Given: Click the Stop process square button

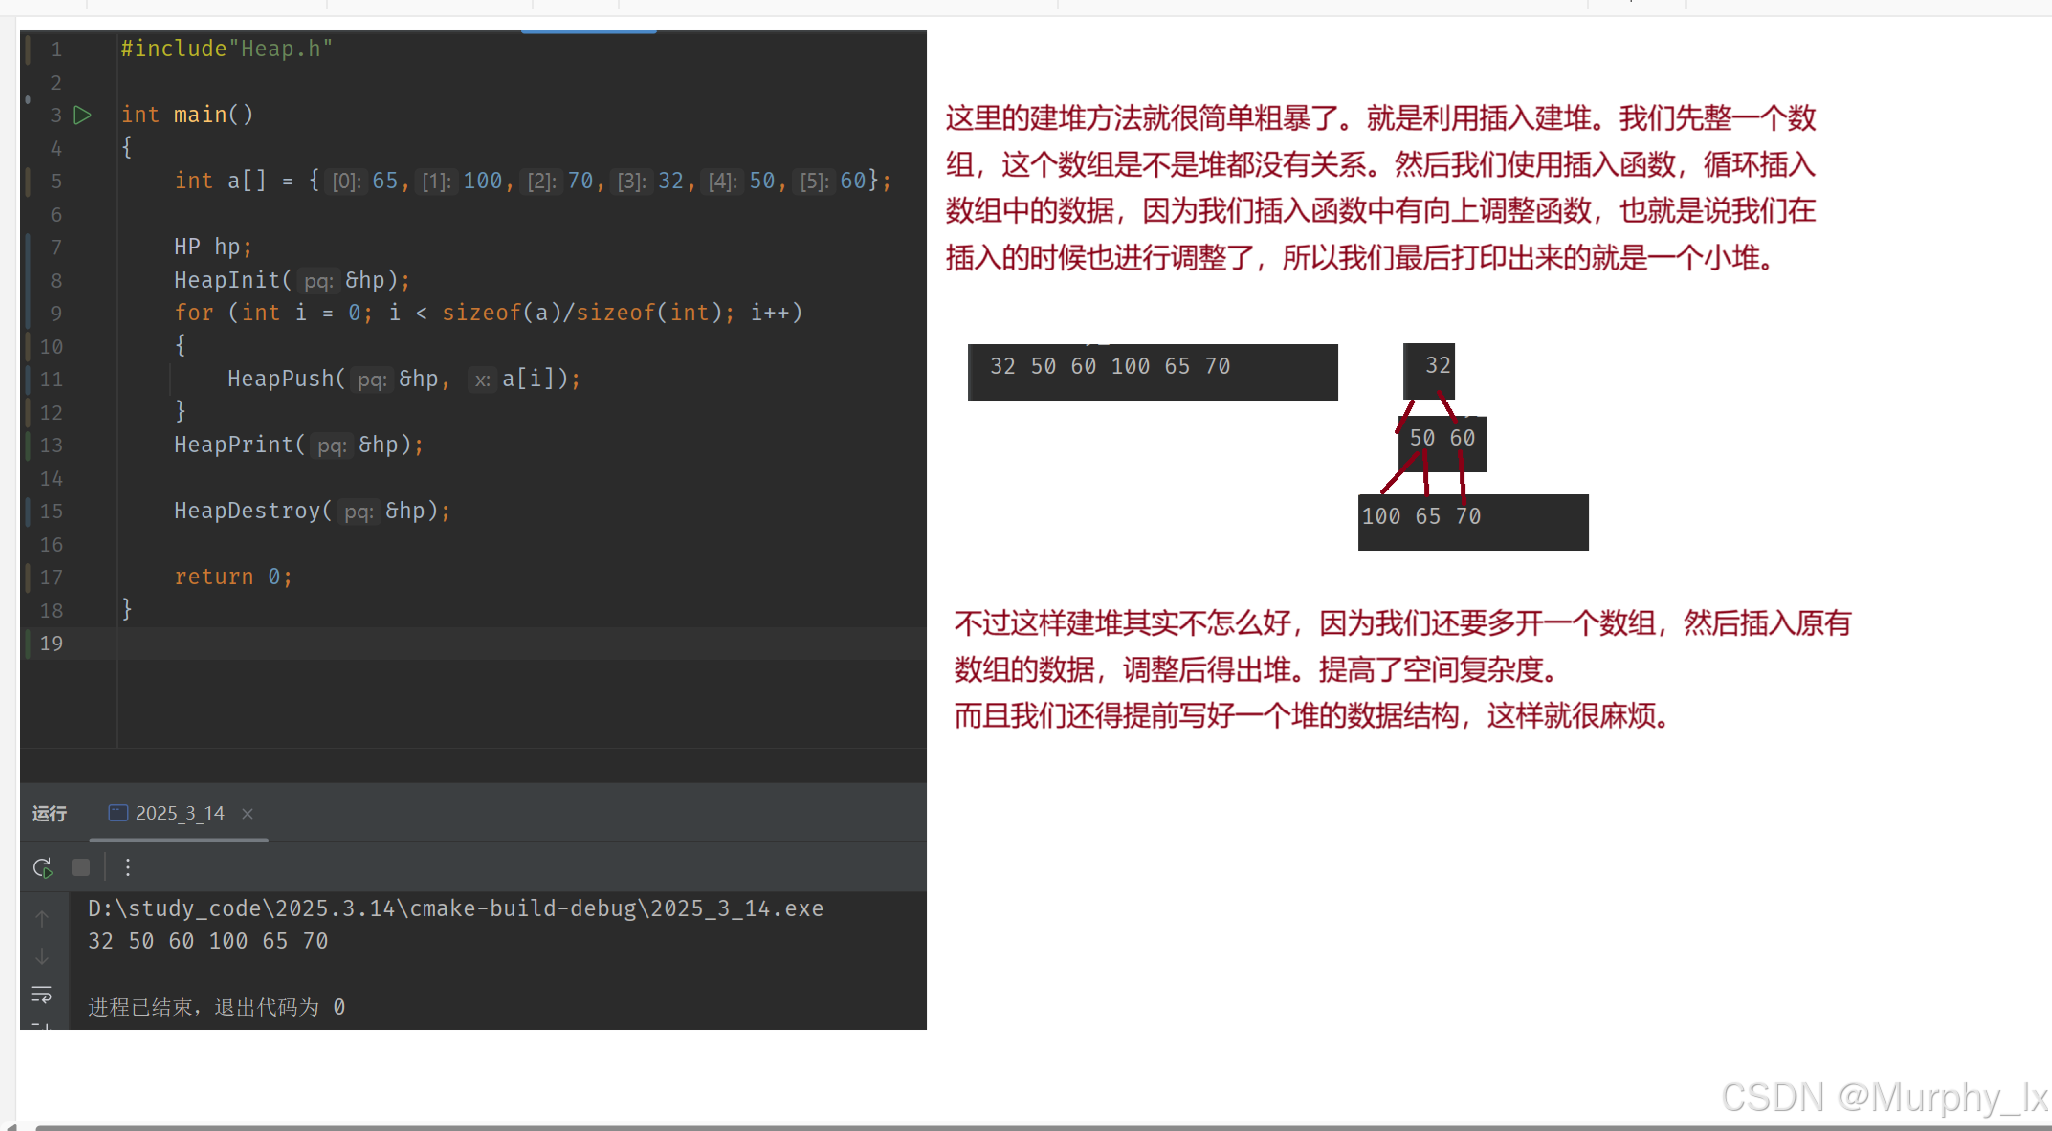Looking at the screenshot, I should tap(81, 868).
